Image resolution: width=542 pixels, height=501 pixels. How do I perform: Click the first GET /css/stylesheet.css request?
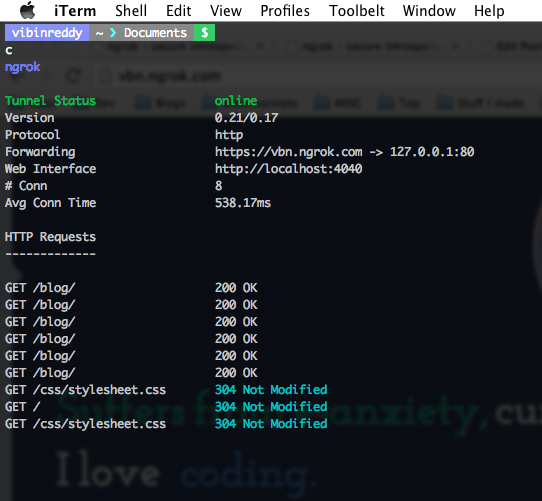(x=85, y=390)
